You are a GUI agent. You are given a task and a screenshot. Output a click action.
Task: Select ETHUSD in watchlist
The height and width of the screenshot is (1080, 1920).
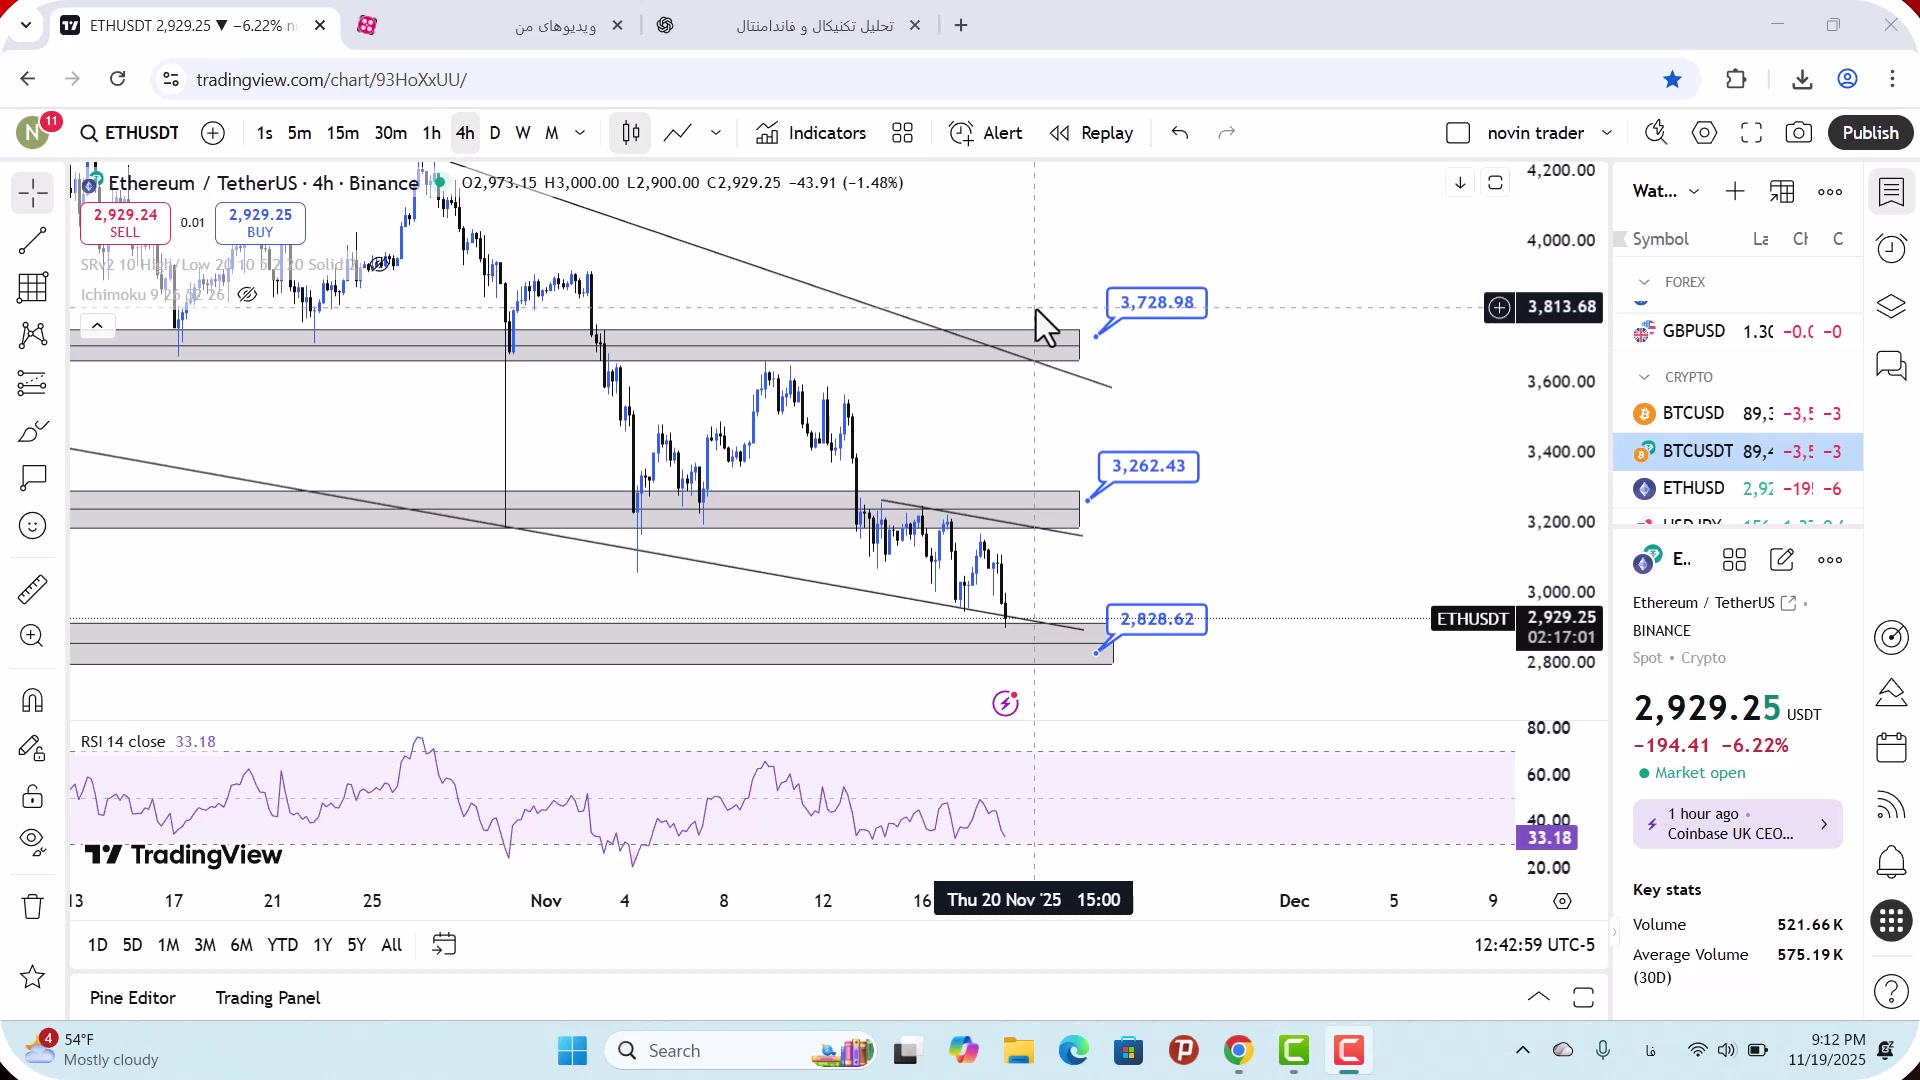tap(1738, 488)
